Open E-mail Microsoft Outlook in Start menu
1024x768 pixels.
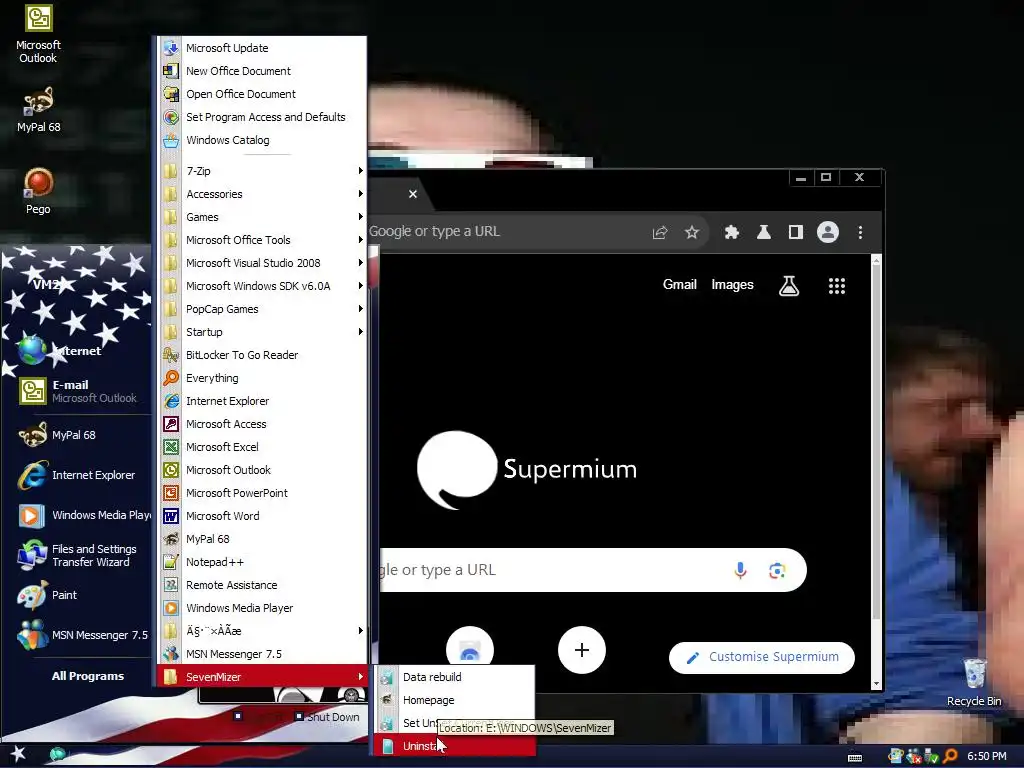coord(78,391)
